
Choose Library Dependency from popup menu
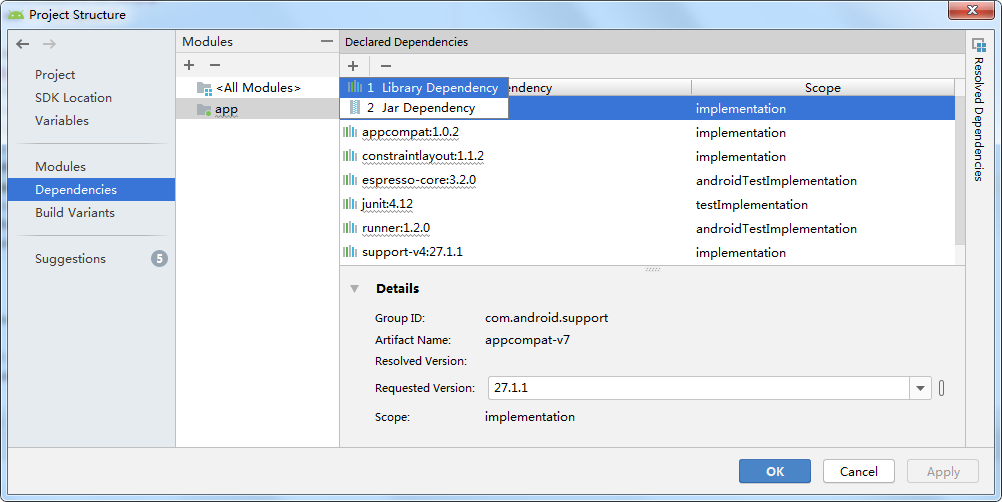[424, 87]
